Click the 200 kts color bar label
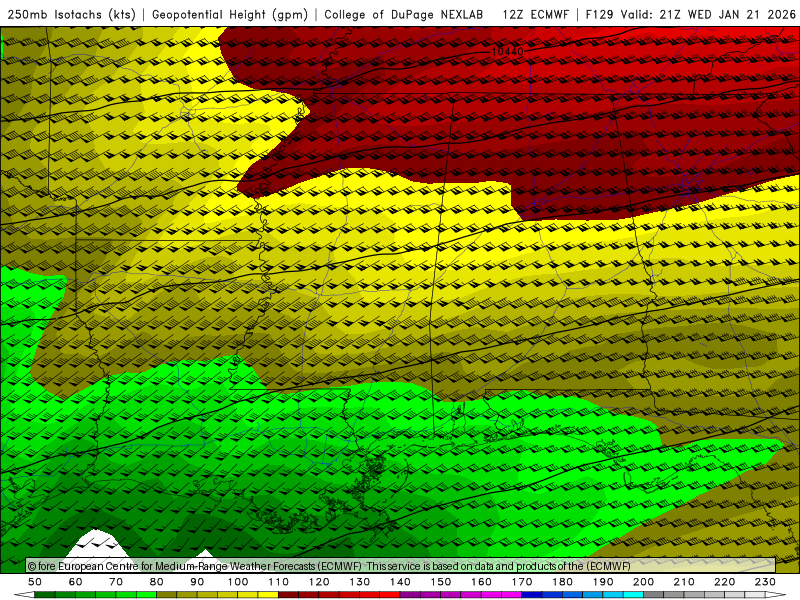 click(x=643, y=582)
